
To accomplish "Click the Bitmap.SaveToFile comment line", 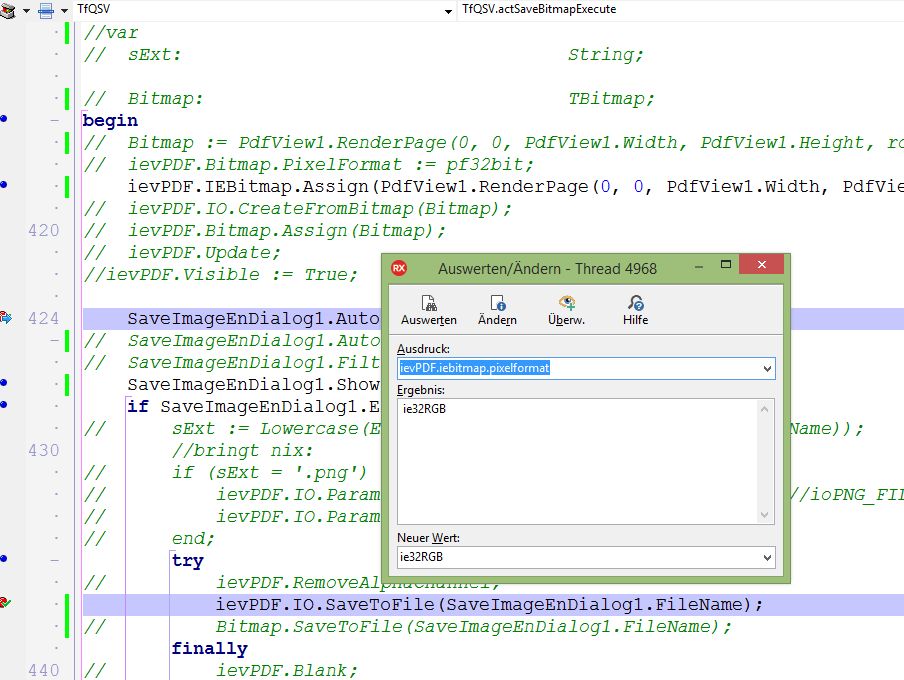I will click(408, 626).
